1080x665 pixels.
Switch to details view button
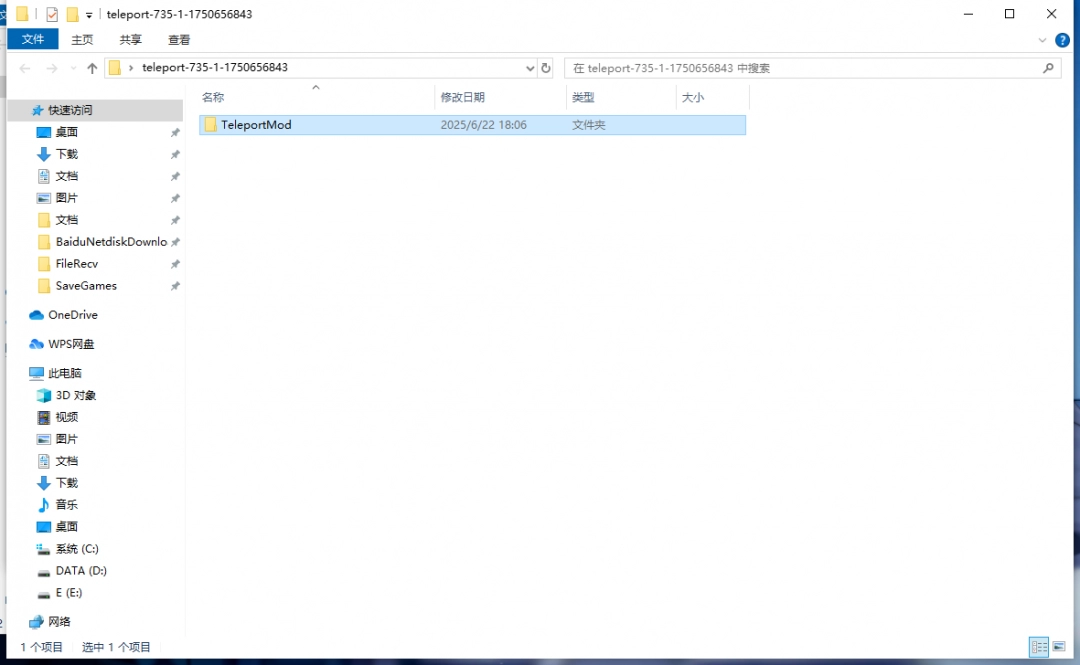pos(1039,647)
